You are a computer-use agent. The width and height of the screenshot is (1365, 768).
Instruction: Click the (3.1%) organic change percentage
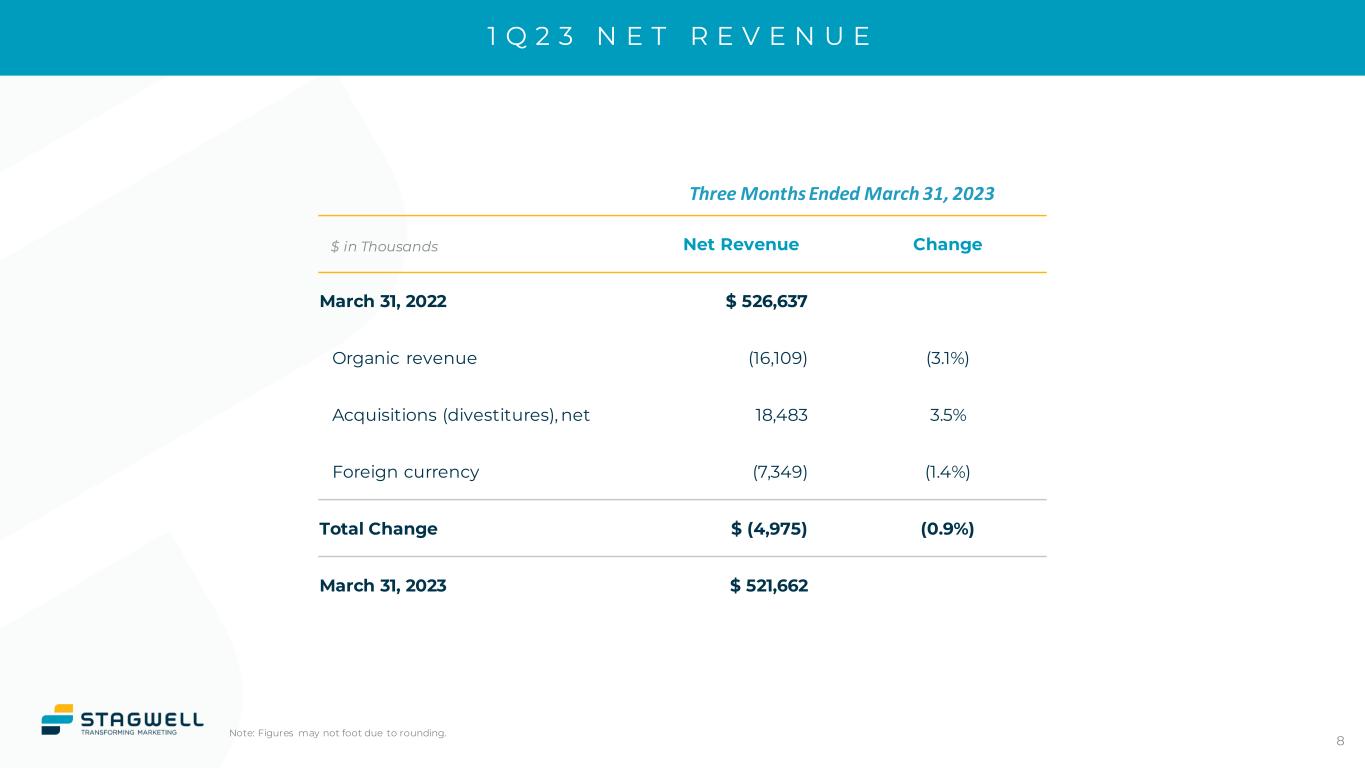(x=947, y=359)
